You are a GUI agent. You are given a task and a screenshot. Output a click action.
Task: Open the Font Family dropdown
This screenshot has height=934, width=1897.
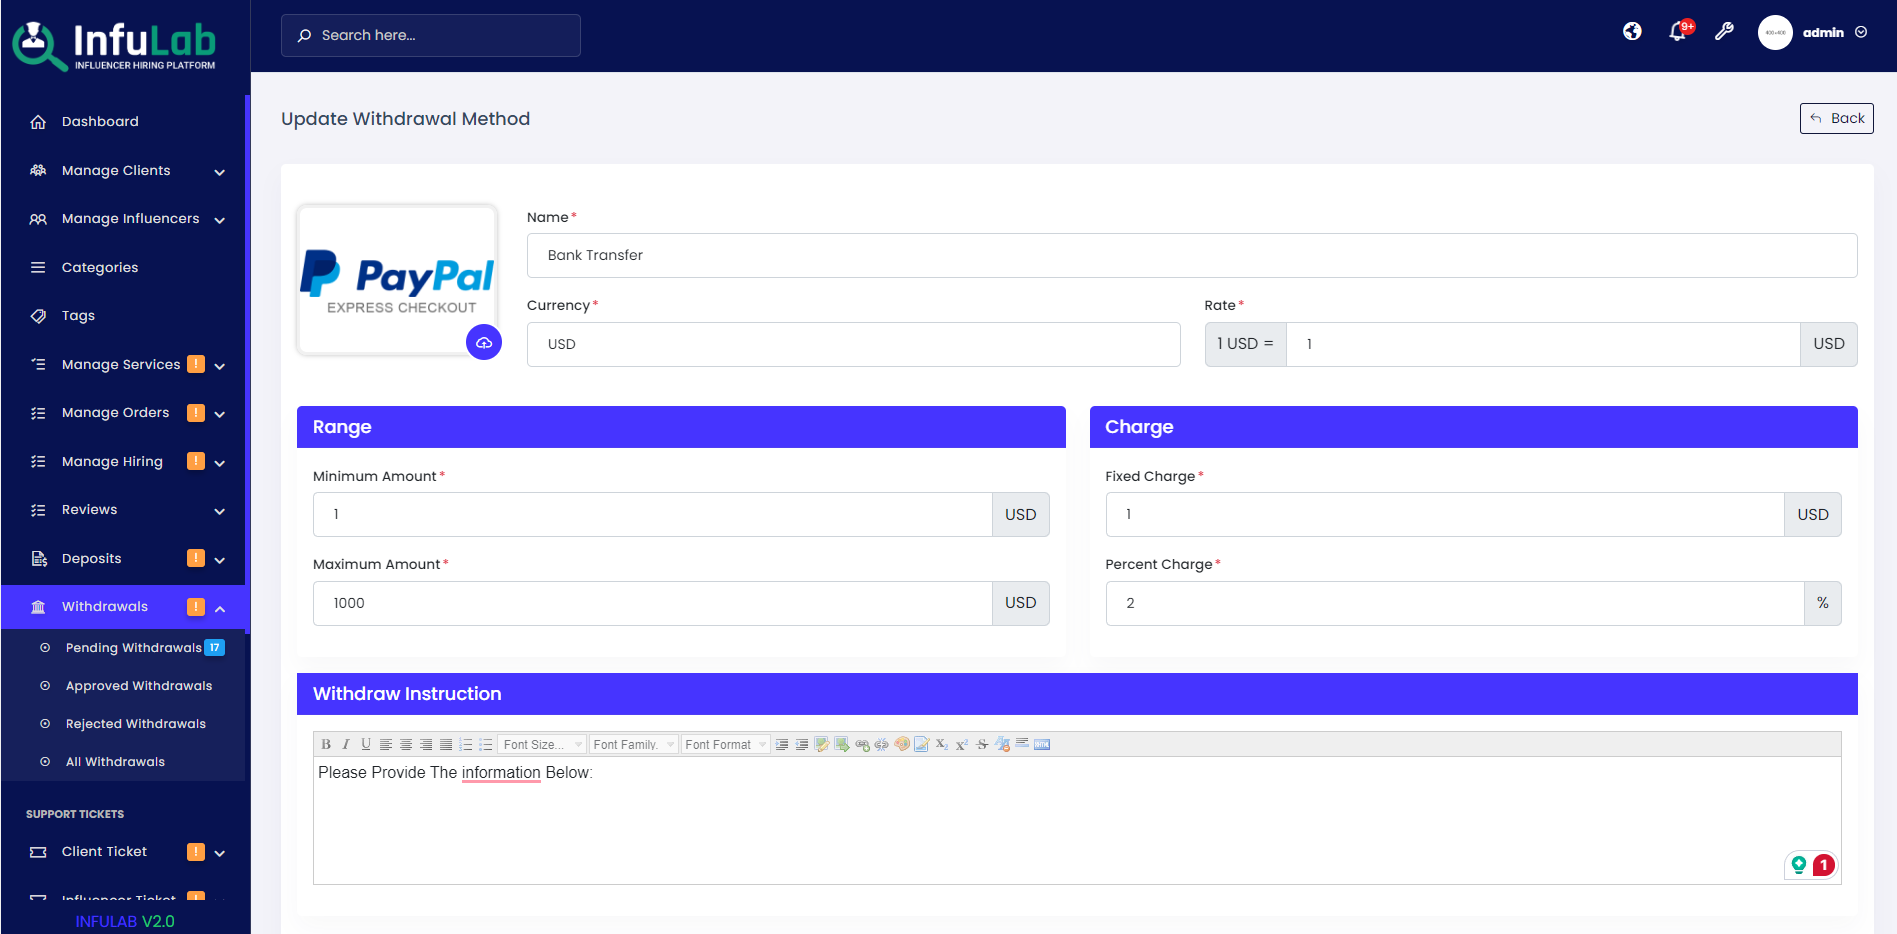[632, 744]
